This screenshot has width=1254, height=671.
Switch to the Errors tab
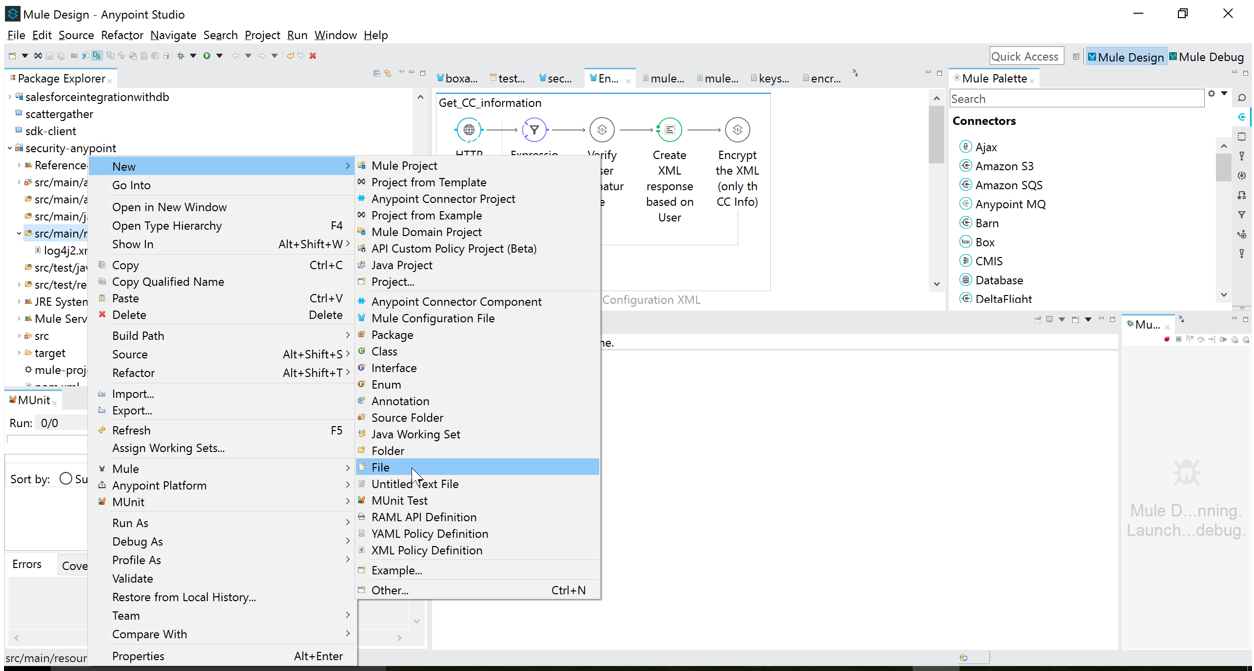tap(27, 564)
